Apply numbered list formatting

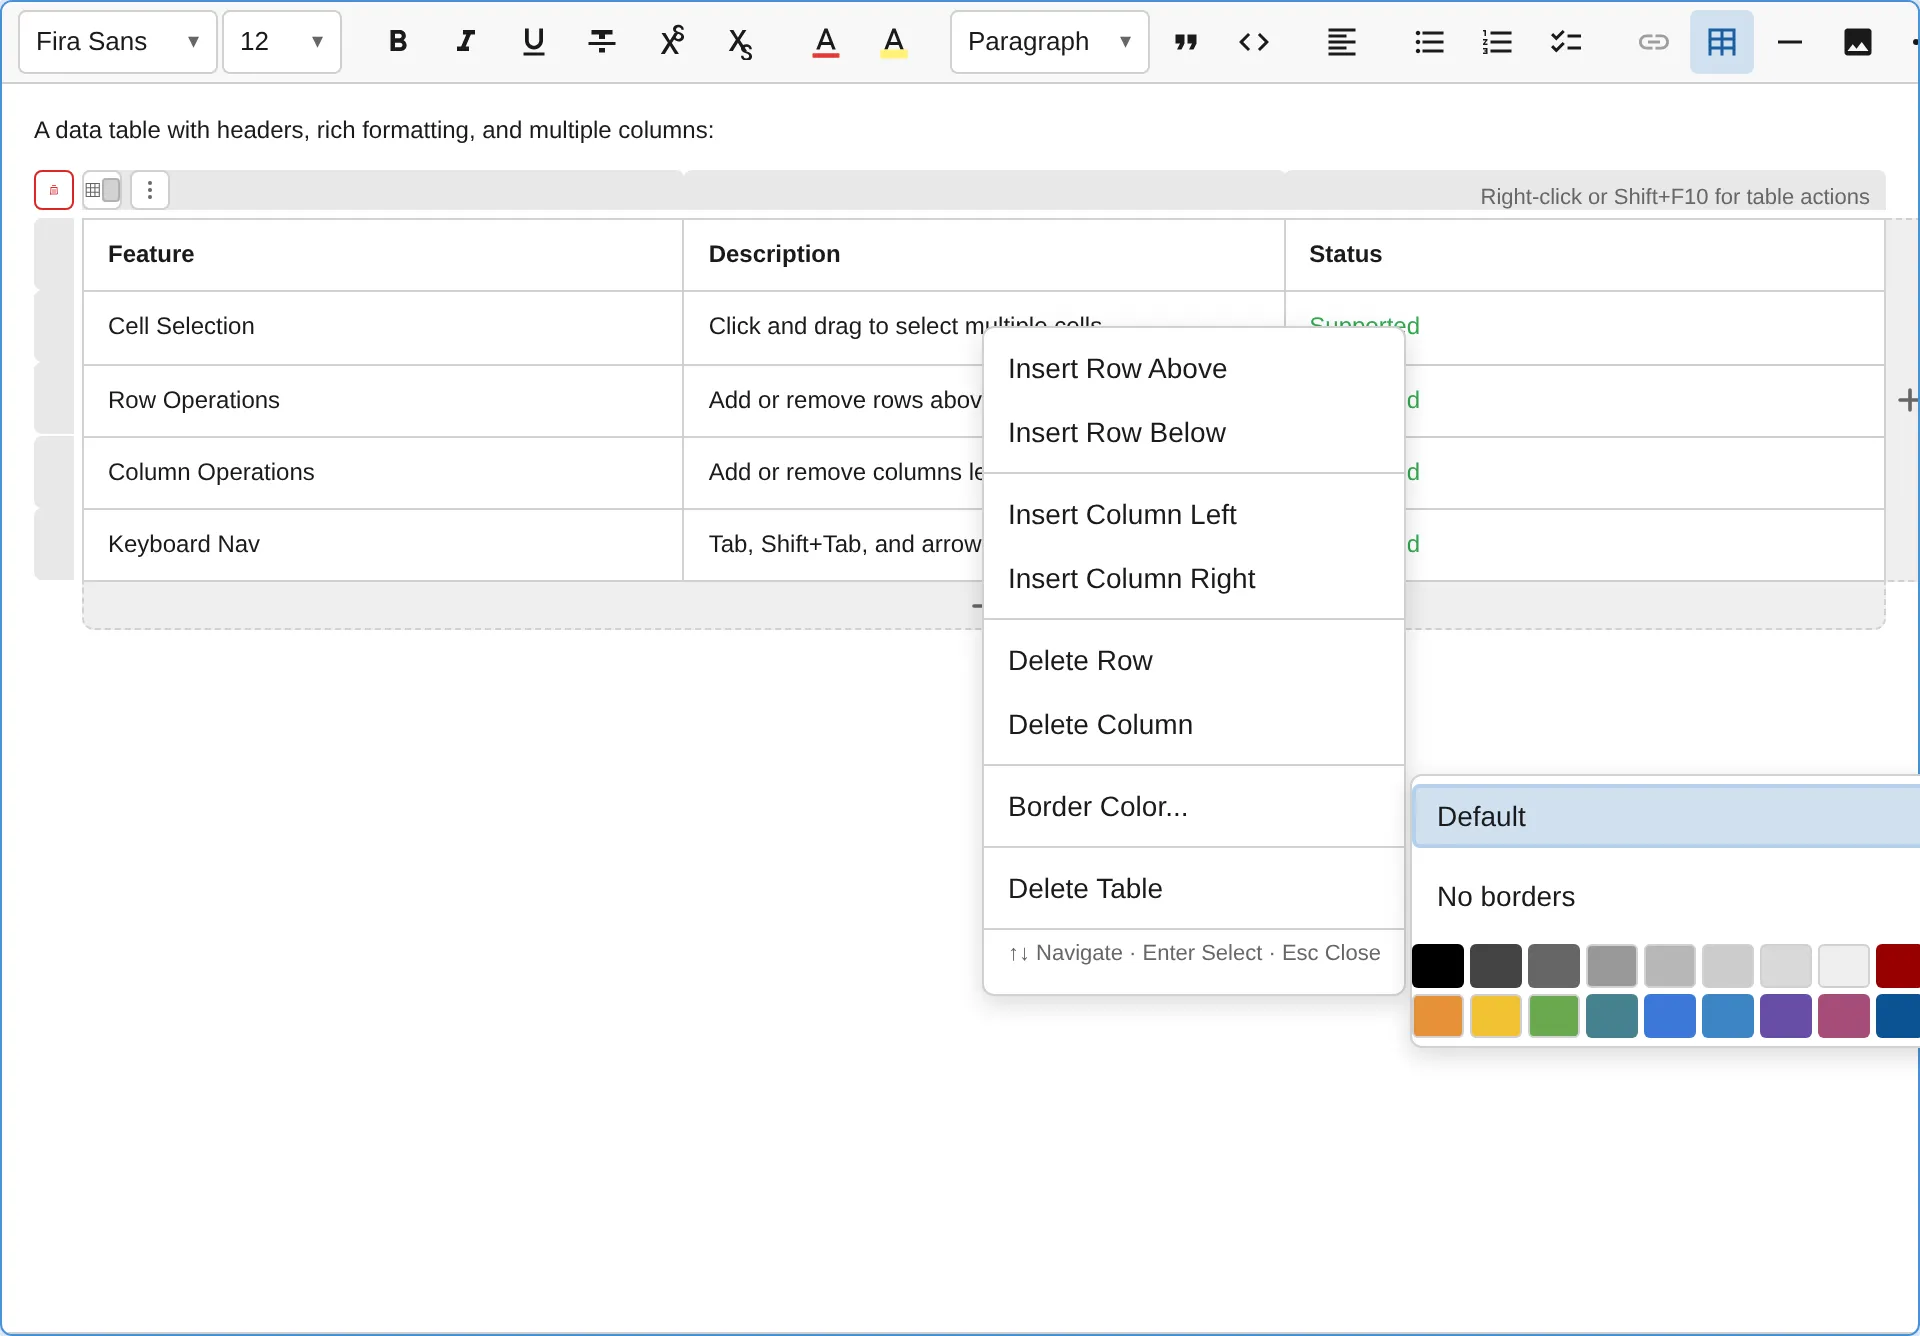[x=1497, y=42]
